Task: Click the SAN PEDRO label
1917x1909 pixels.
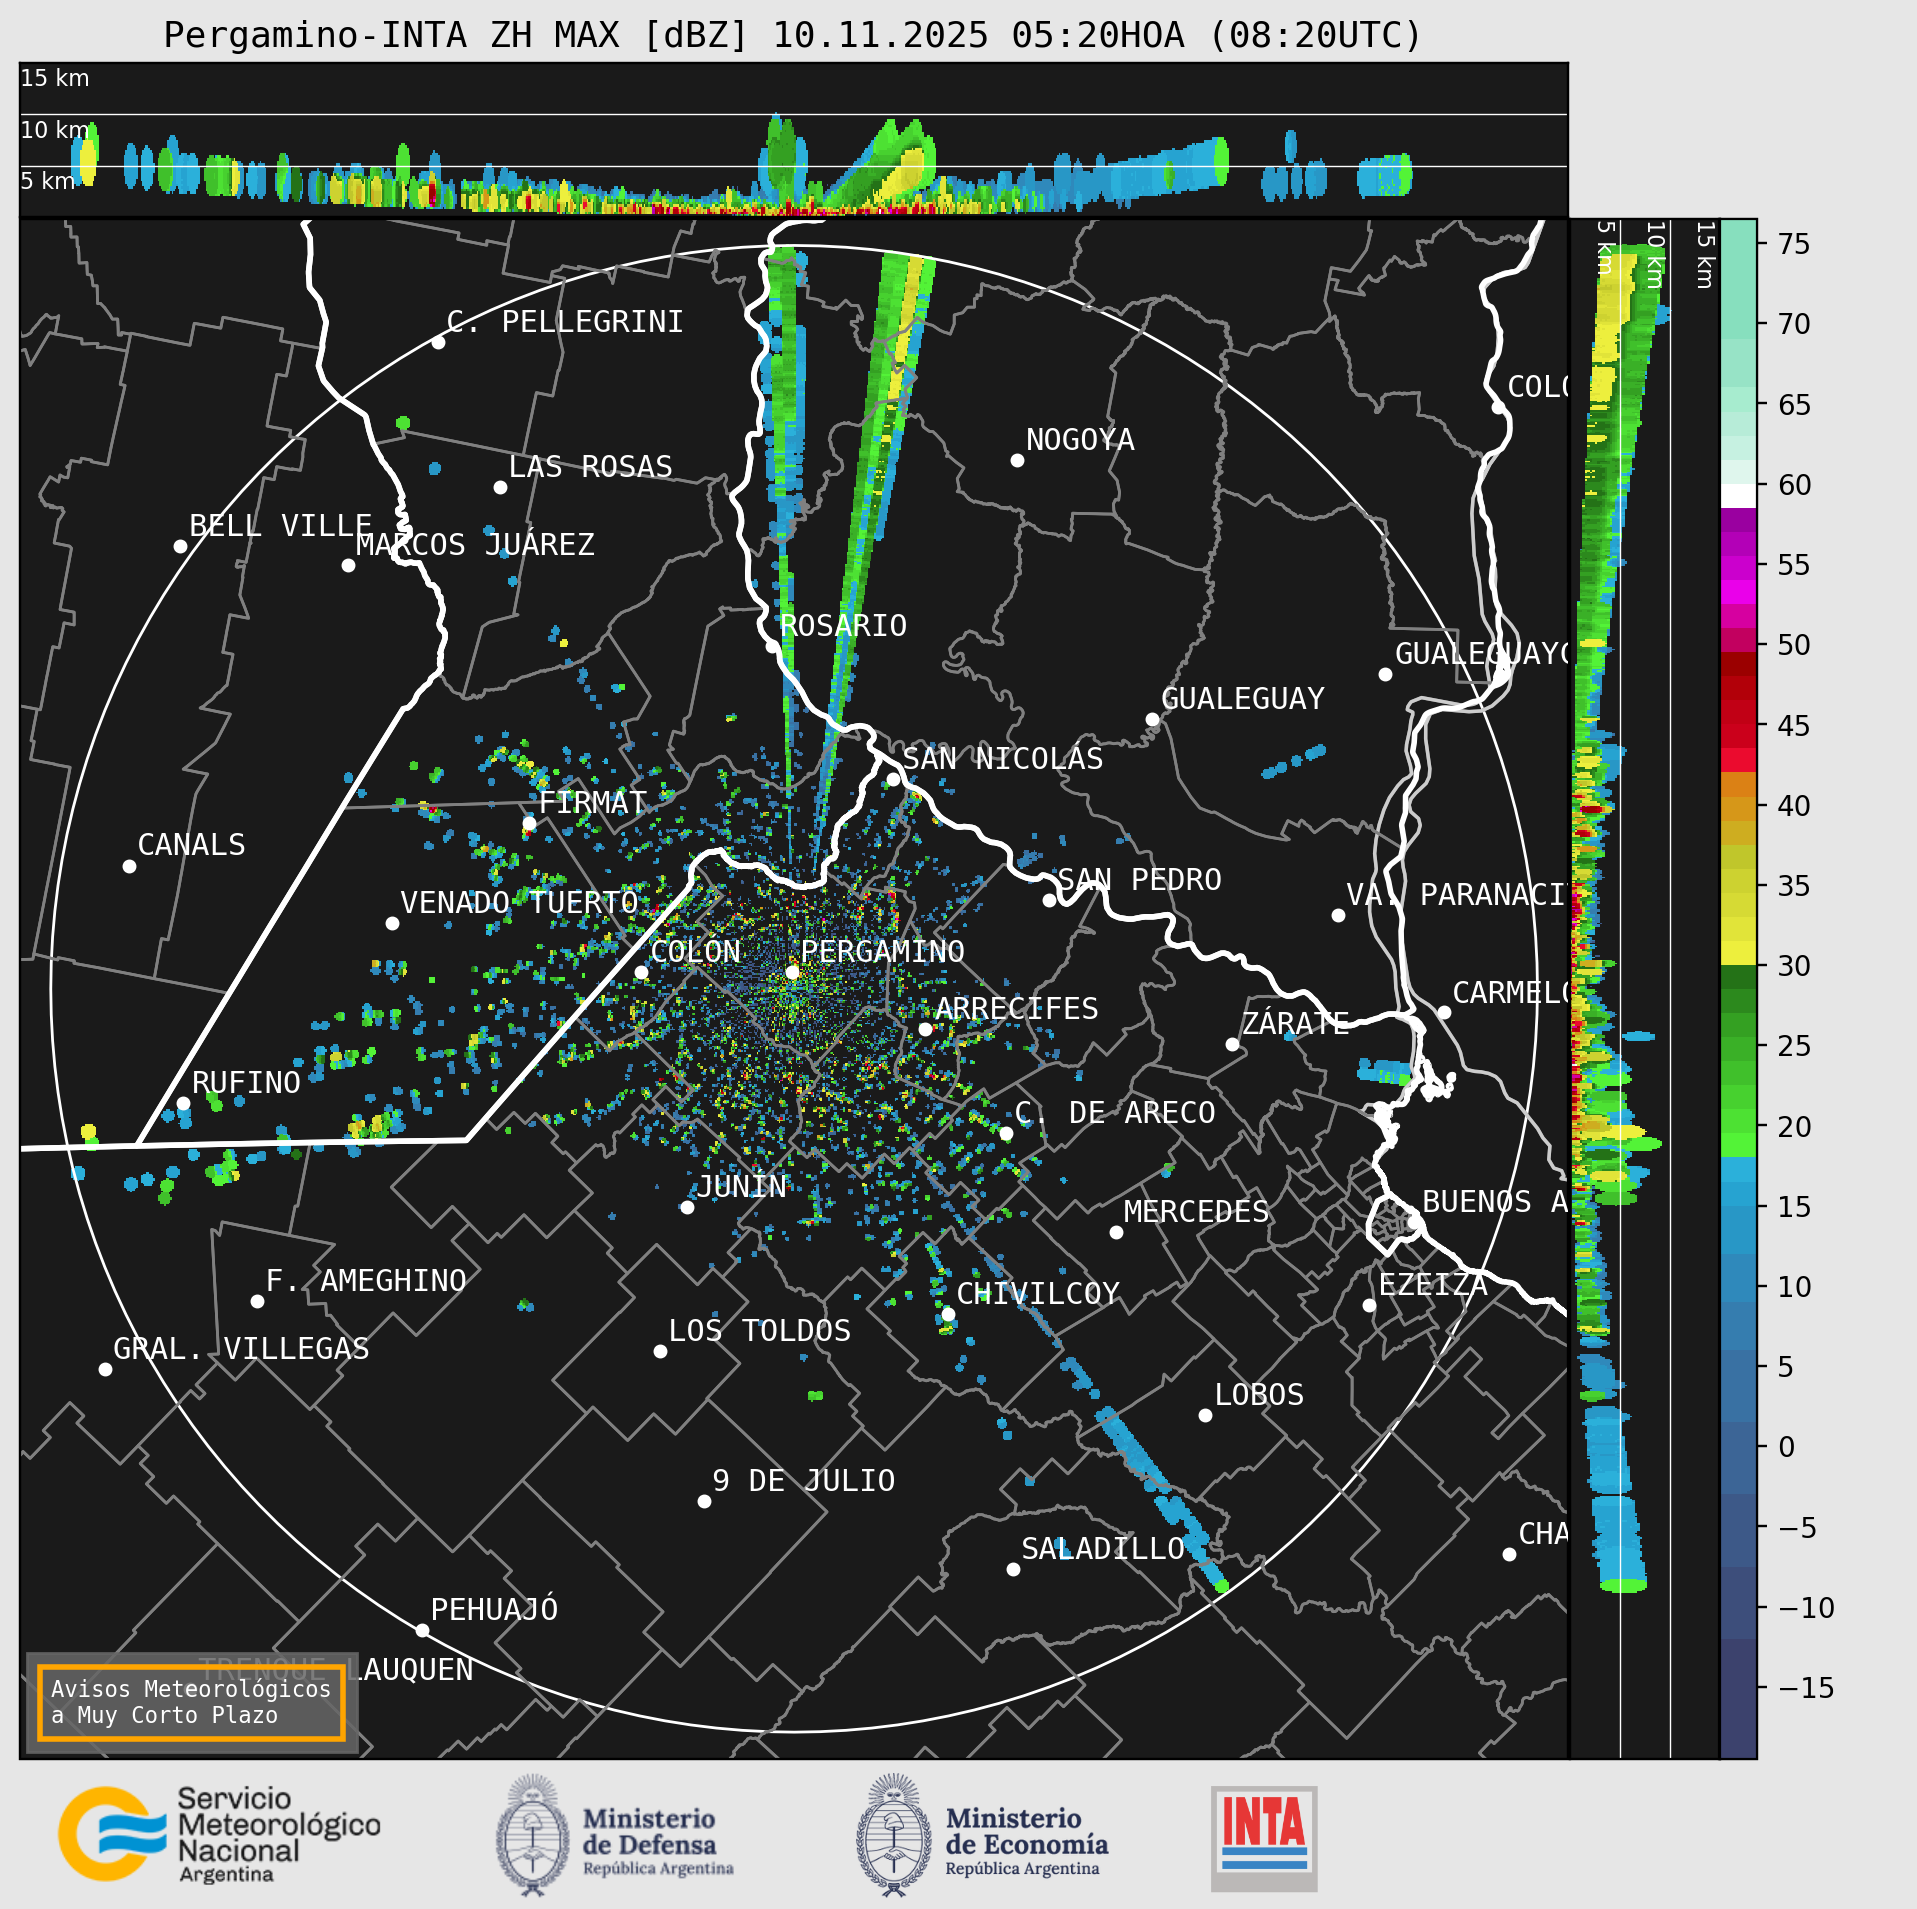Action: click(x=1139, y=879)
